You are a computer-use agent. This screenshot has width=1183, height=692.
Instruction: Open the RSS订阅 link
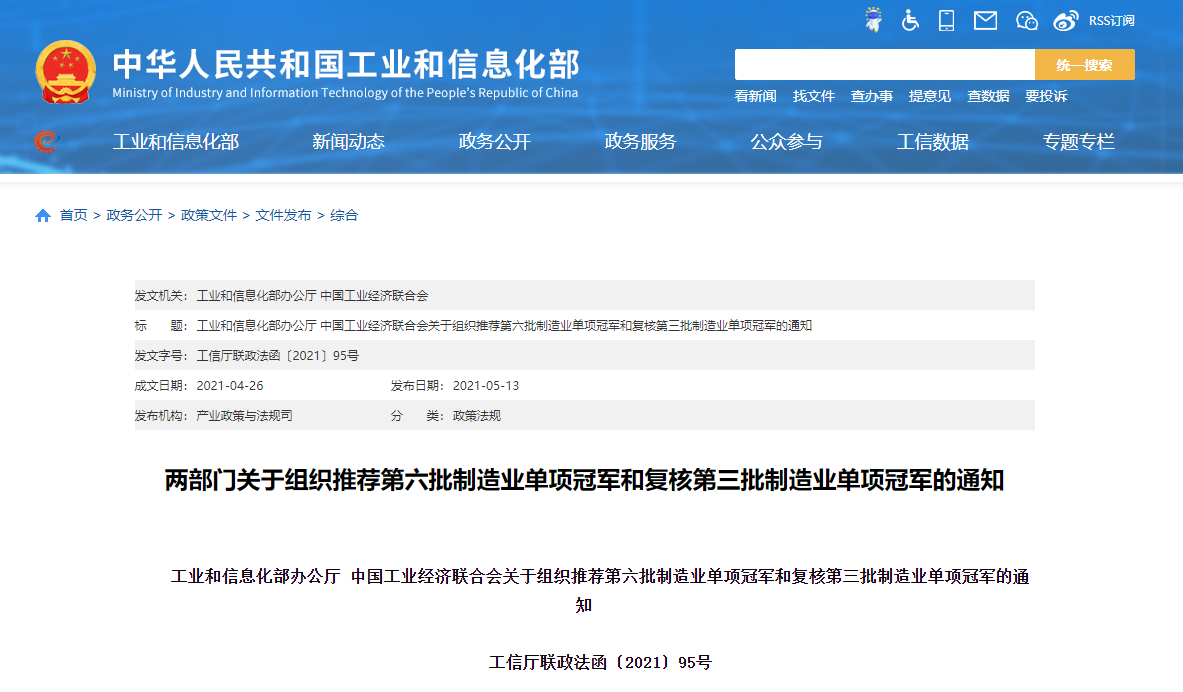click(x=1111, y=20)
